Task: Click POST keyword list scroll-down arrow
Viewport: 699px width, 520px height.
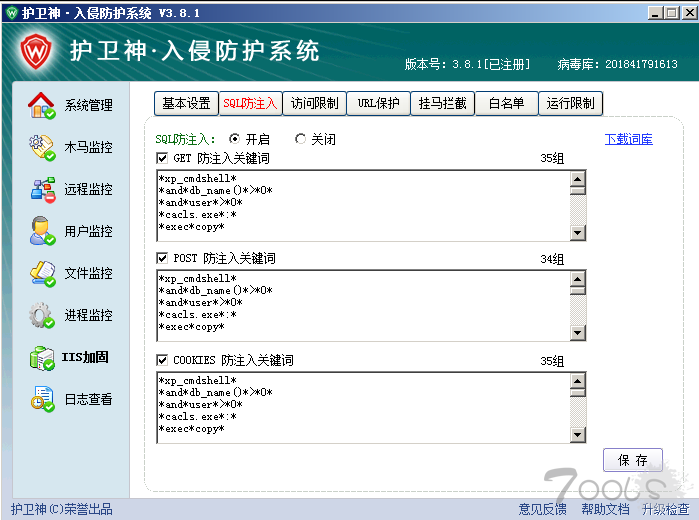Action: coord(578,332)
